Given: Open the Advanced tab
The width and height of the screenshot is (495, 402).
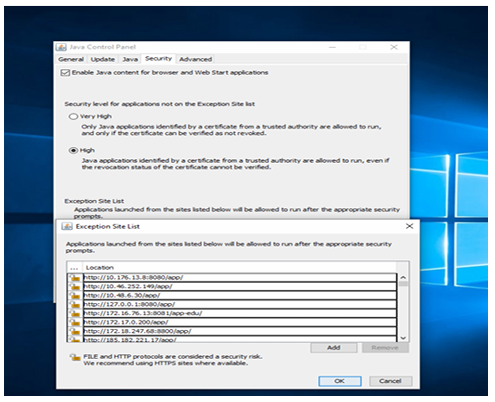Looking at the screenshot, I should (195, 59).
